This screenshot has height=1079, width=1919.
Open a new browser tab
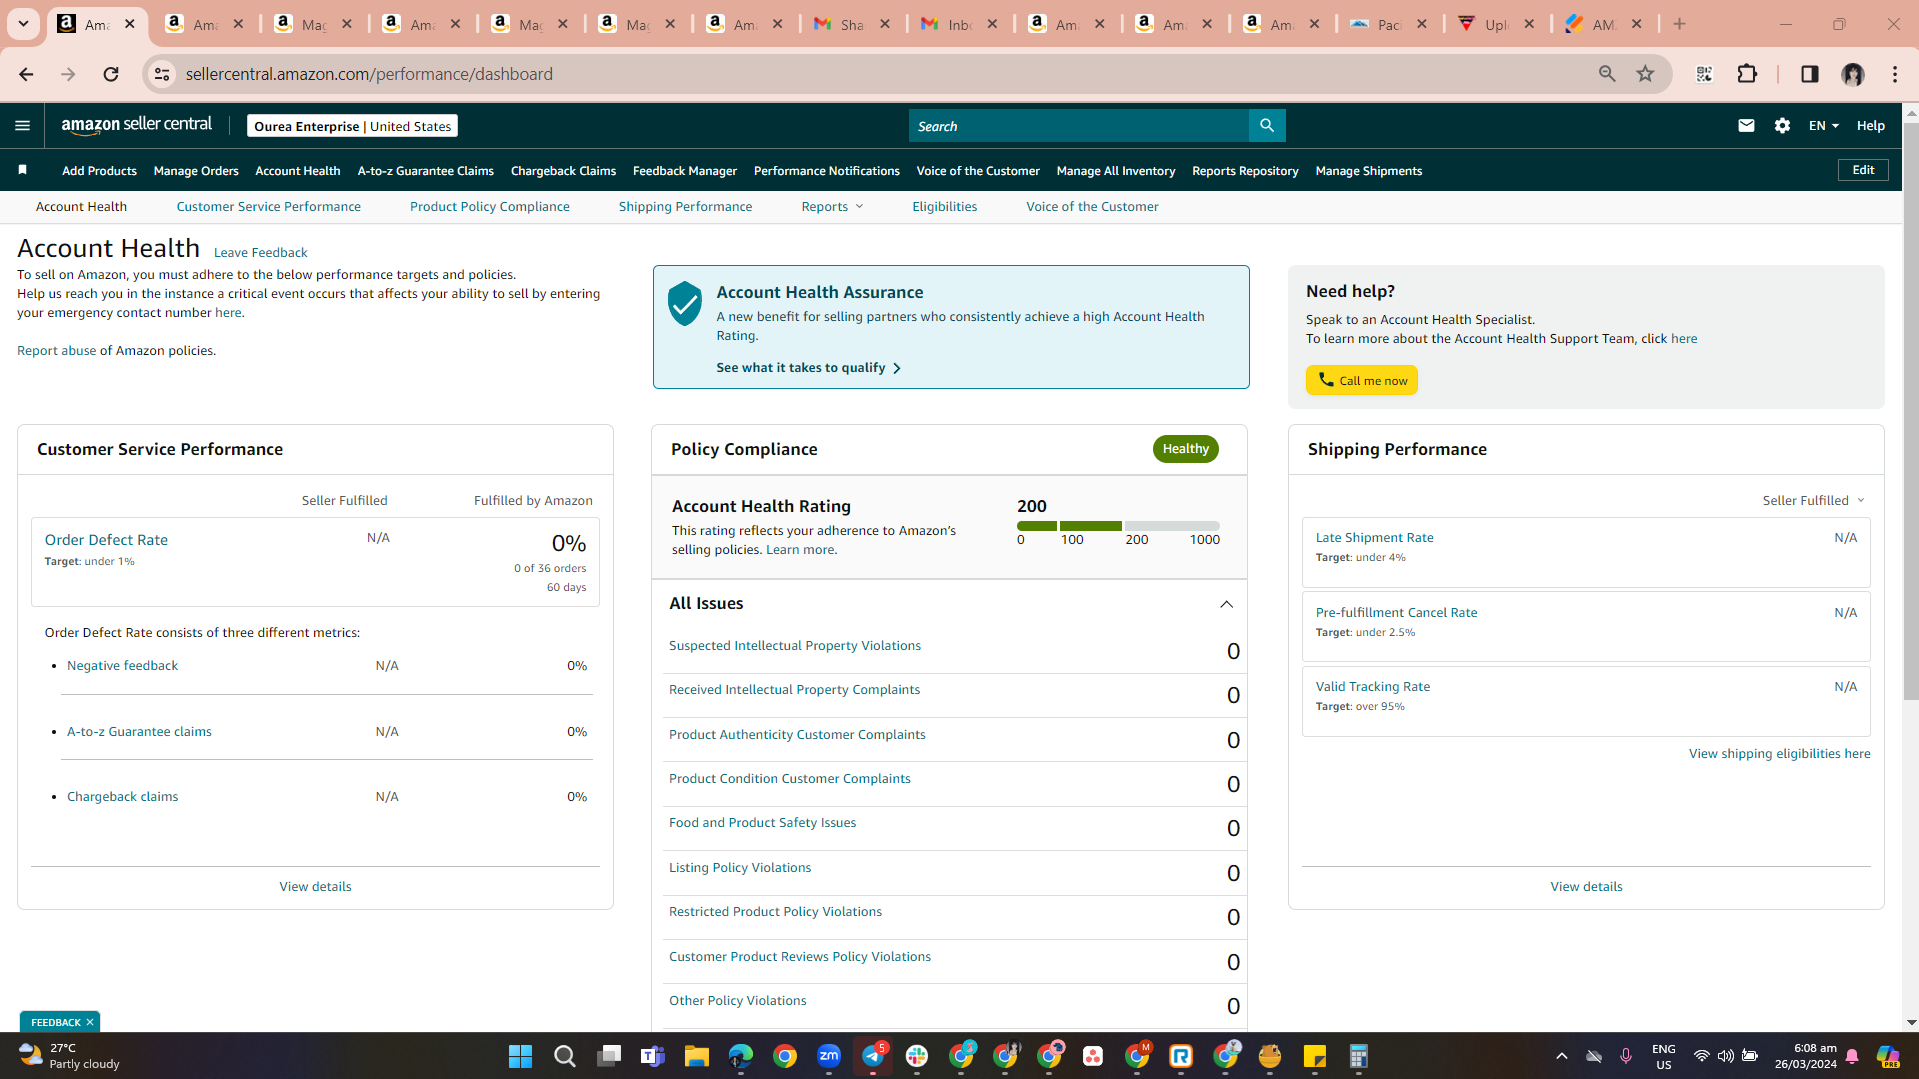1679,24
